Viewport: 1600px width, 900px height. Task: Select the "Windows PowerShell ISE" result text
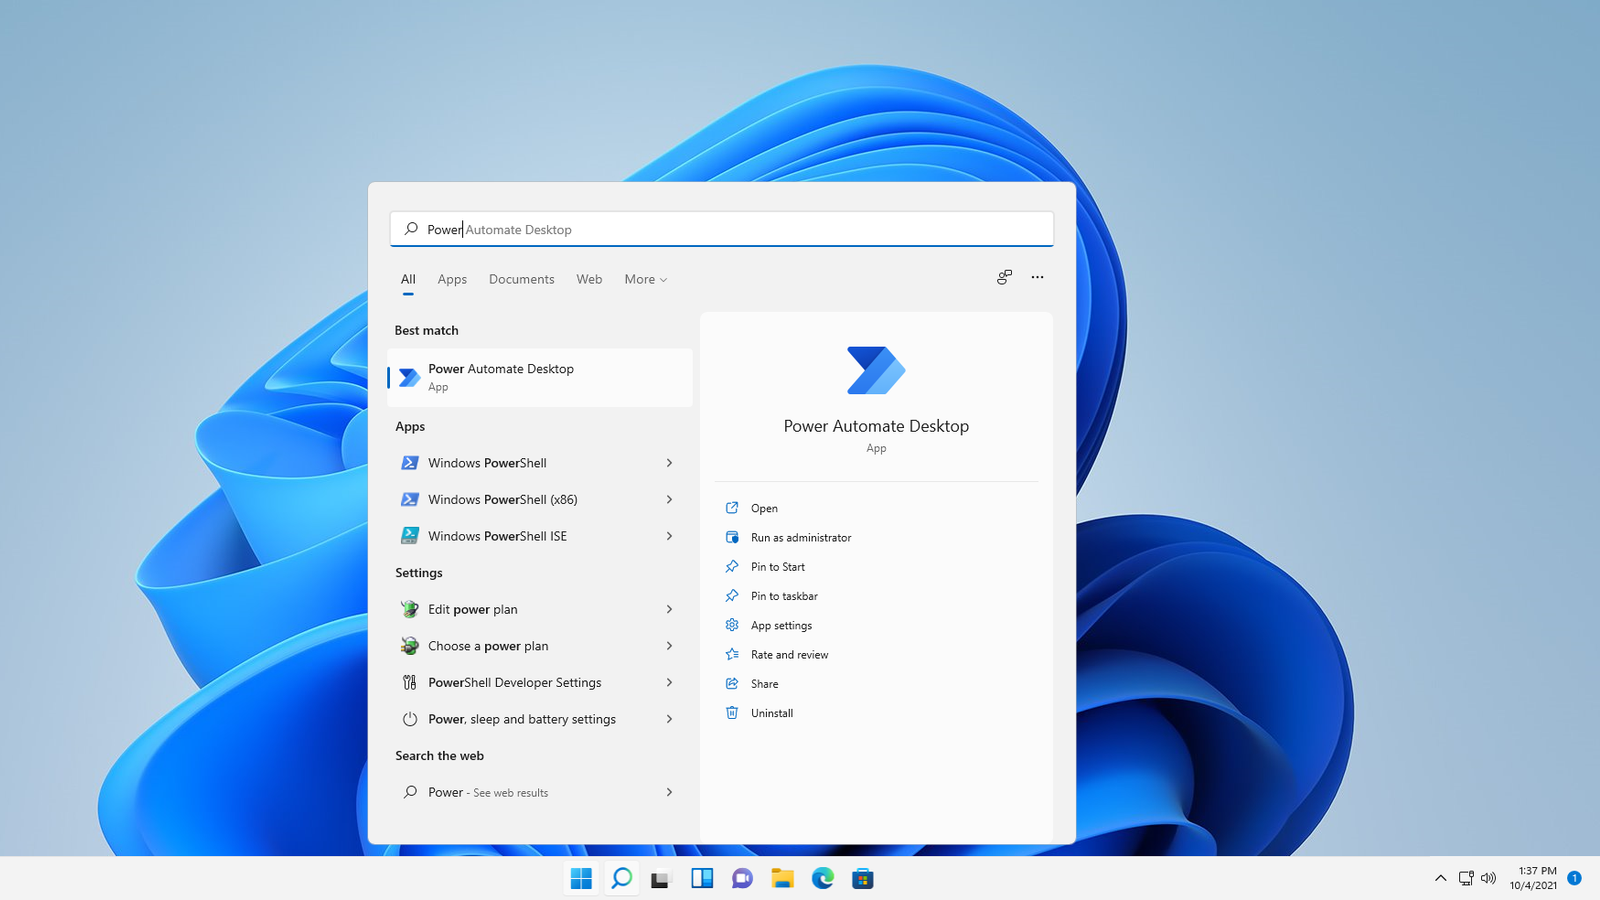pyautogui.click(x=497, y=536)
